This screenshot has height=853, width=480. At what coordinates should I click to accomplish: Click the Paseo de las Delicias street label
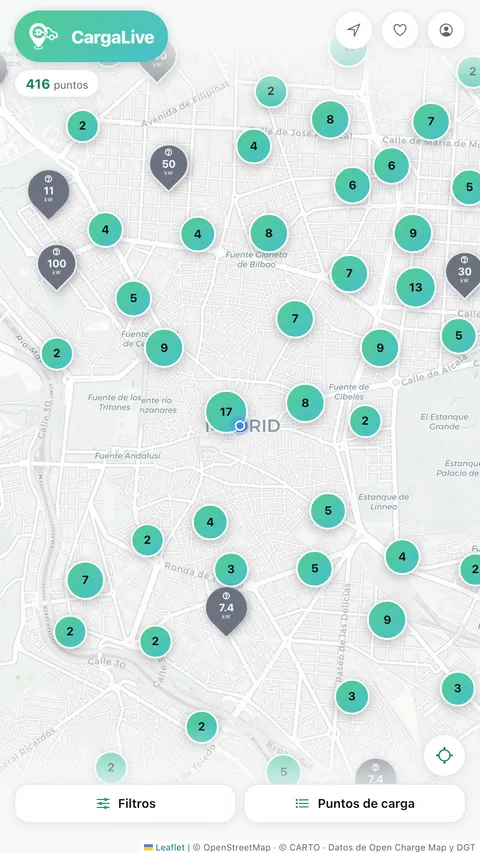coord(343,633)
